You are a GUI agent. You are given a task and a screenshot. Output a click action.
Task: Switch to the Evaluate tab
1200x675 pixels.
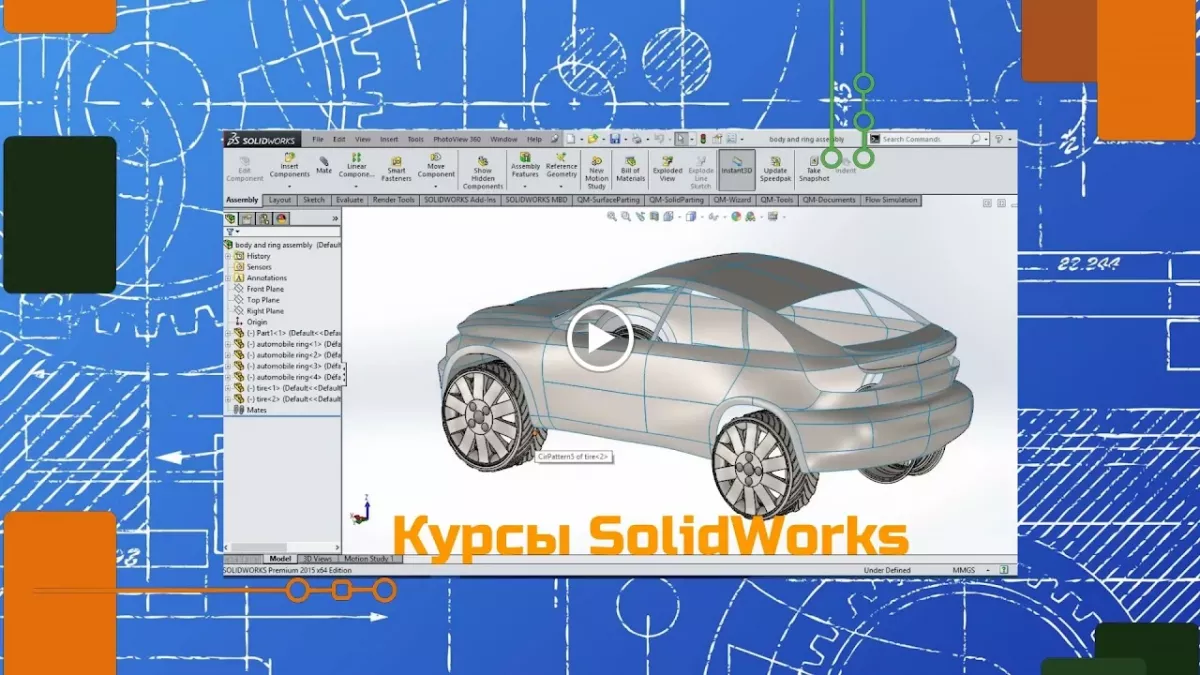click(x=349, y=200)
